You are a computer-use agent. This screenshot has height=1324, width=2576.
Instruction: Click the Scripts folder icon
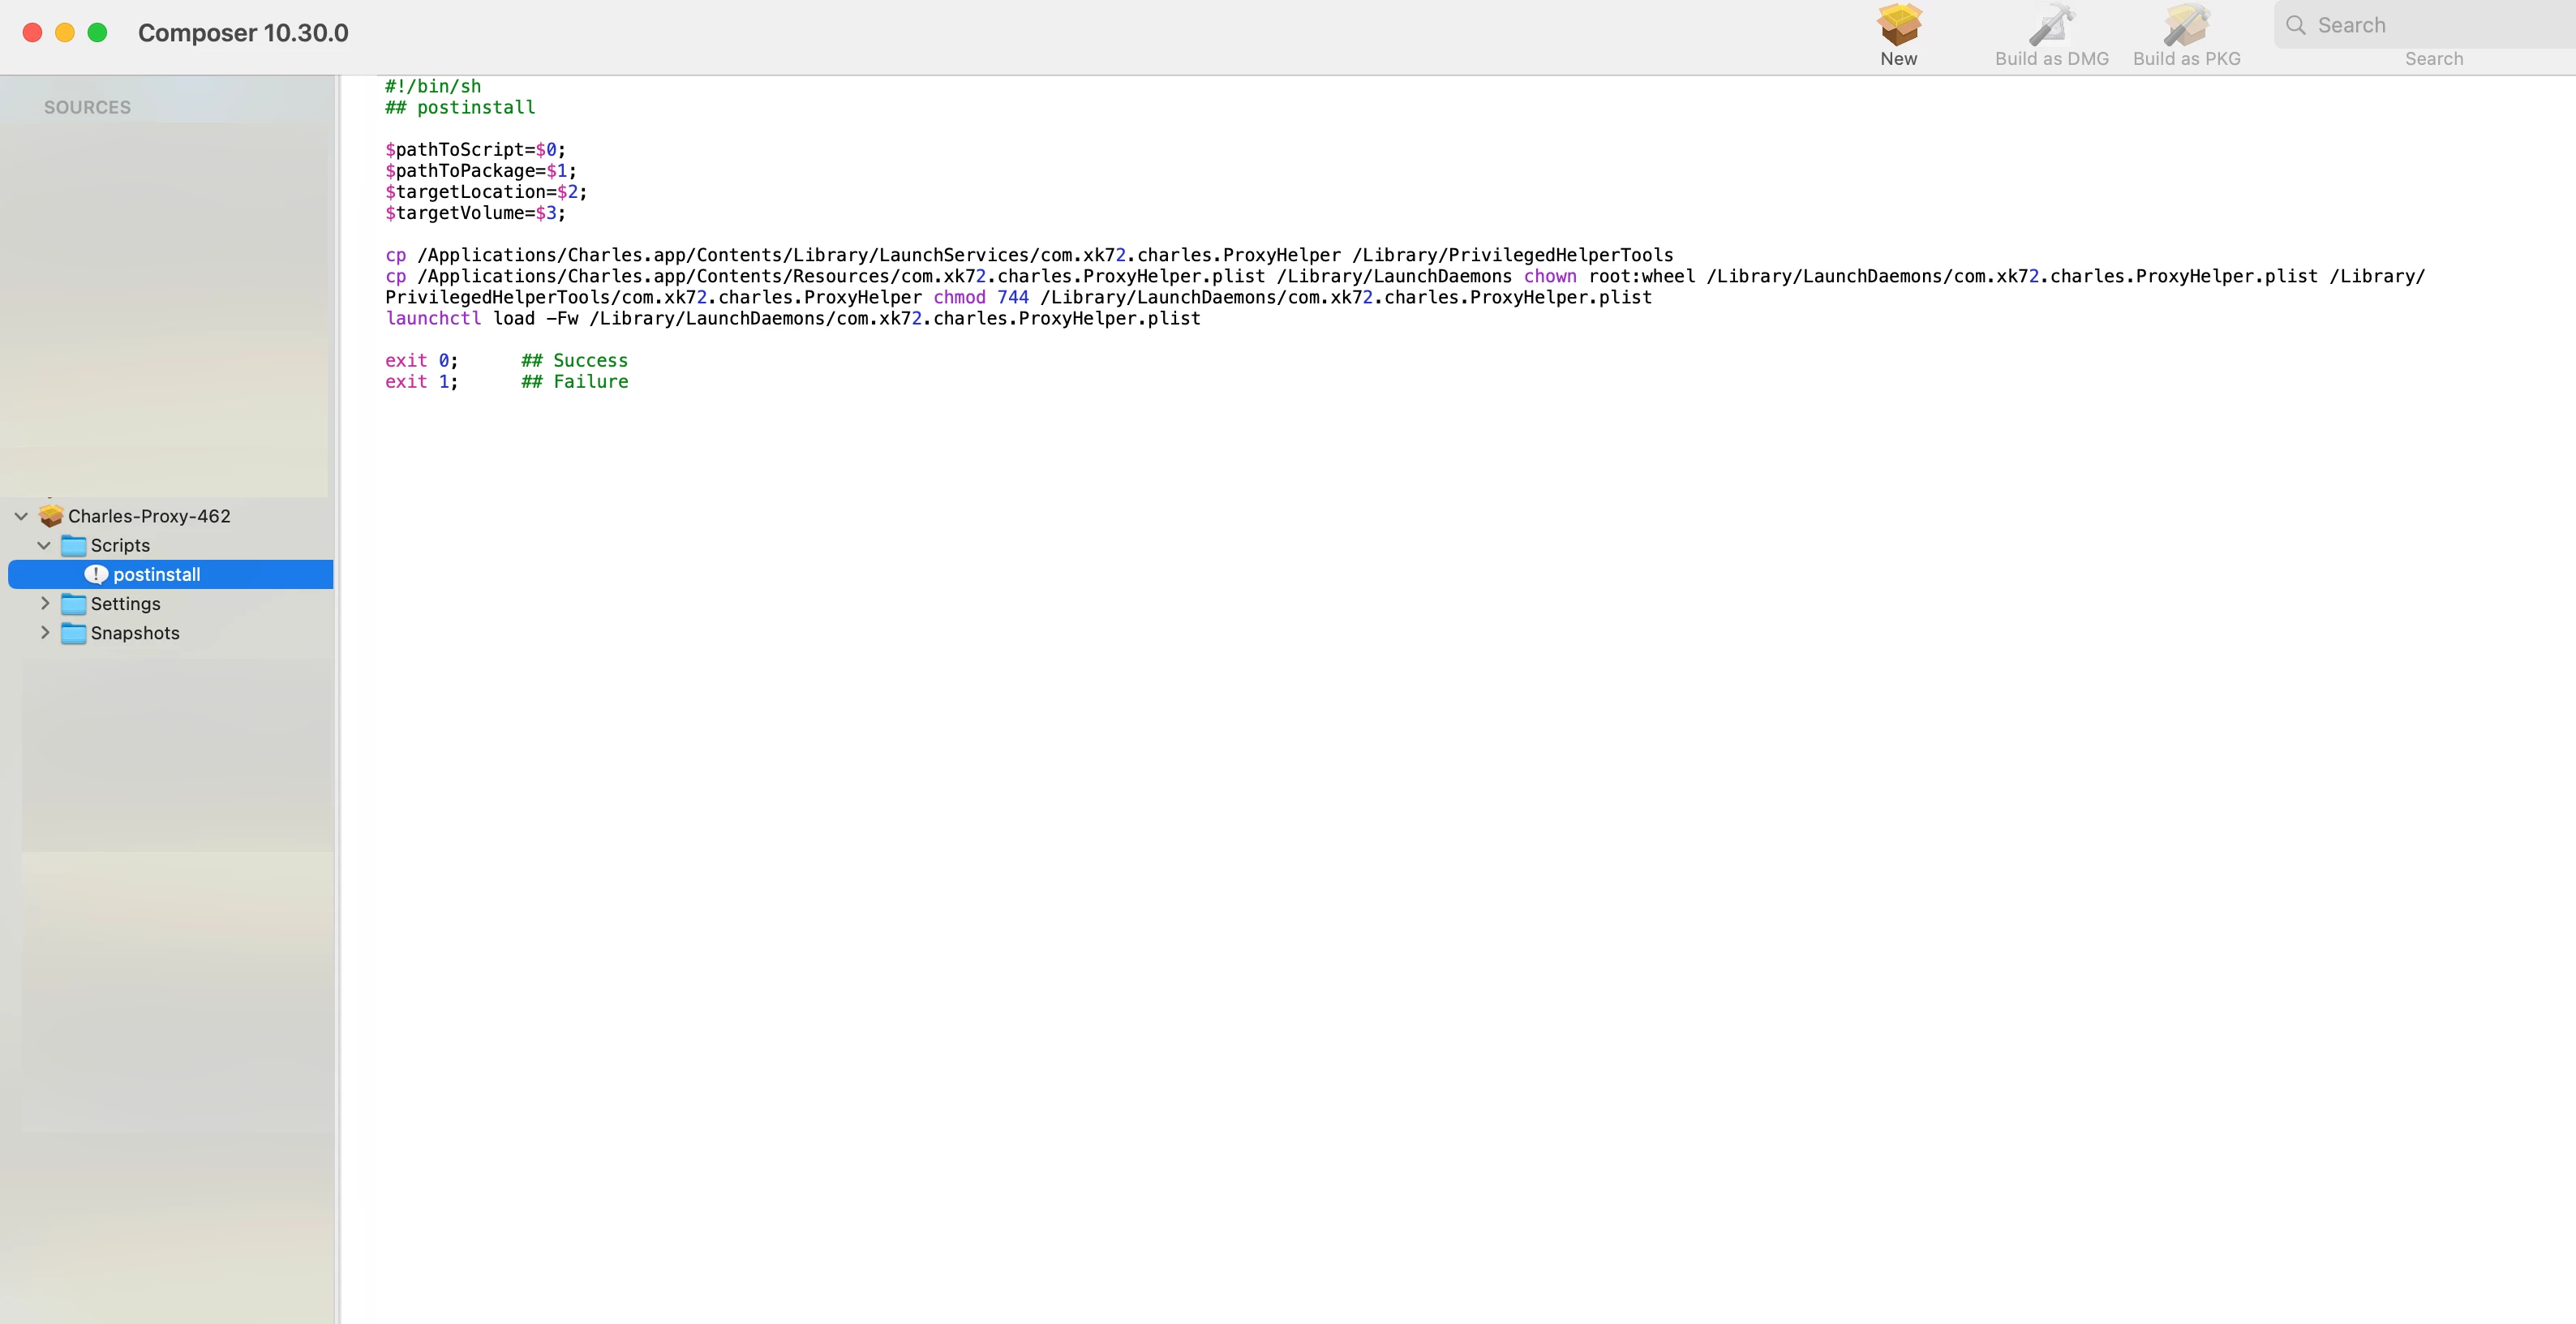click(x=73, y=545)
